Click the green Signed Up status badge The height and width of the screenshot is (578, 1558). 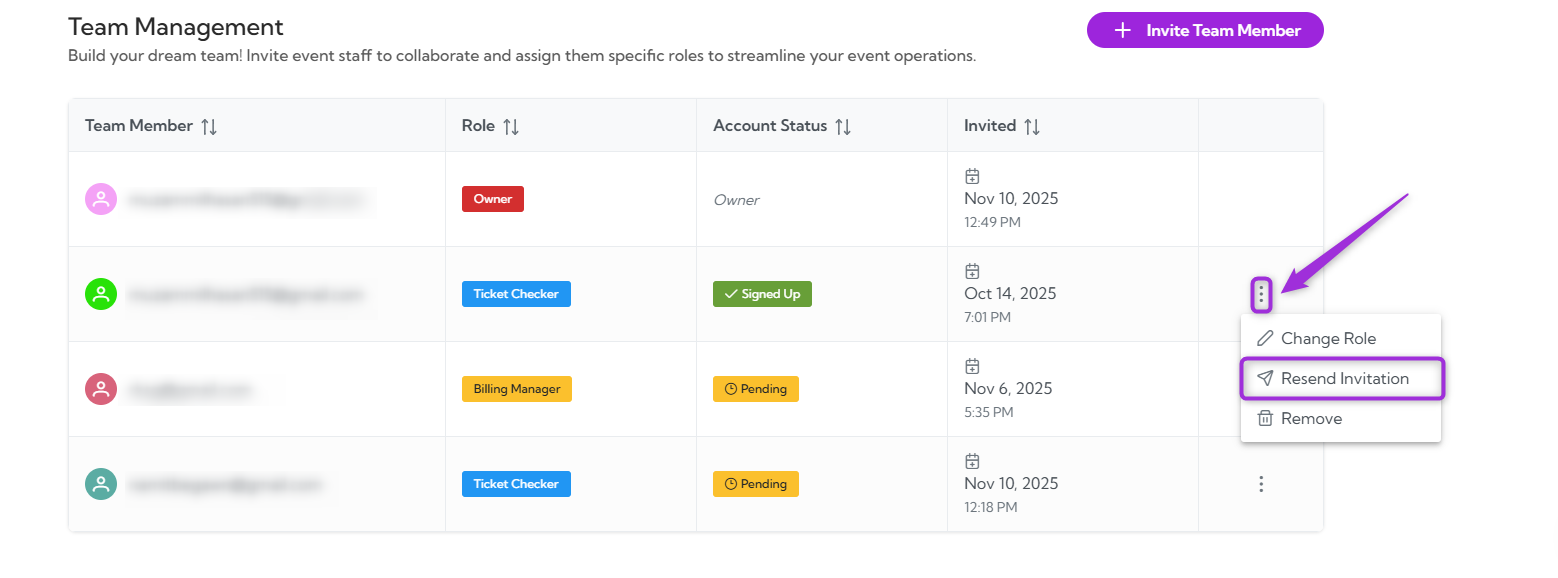[x=762, y=294]
